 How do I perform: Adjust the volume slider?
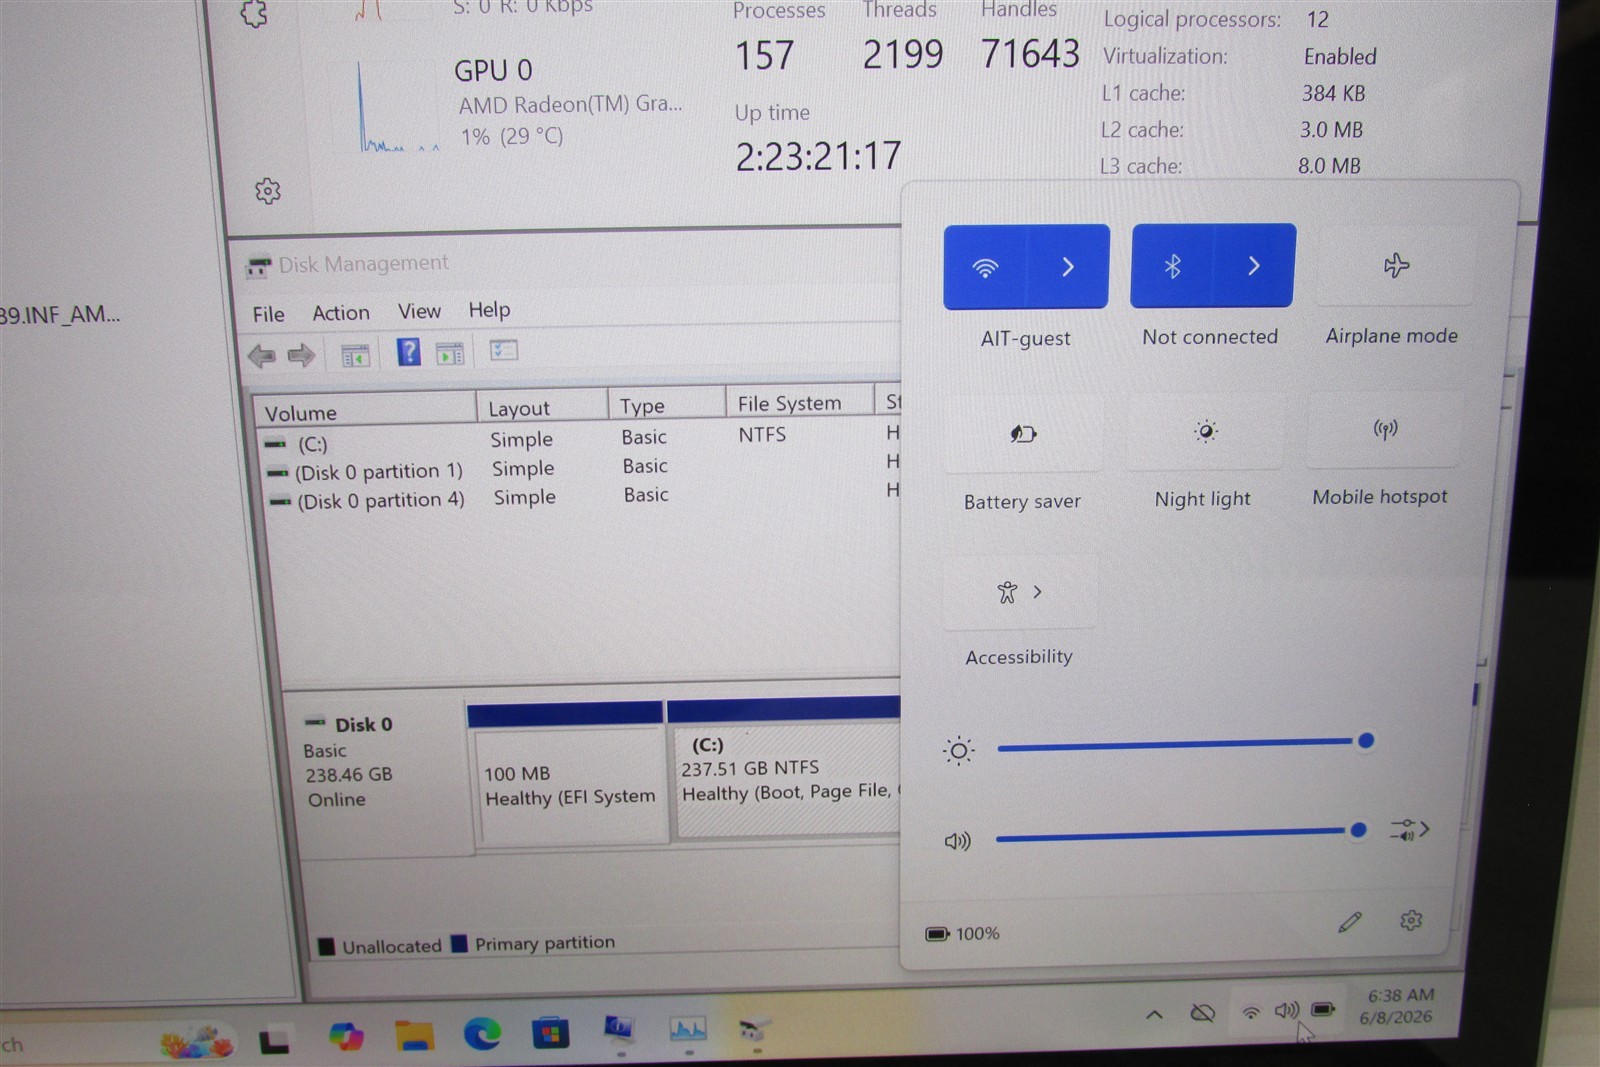pos(1181,833)
